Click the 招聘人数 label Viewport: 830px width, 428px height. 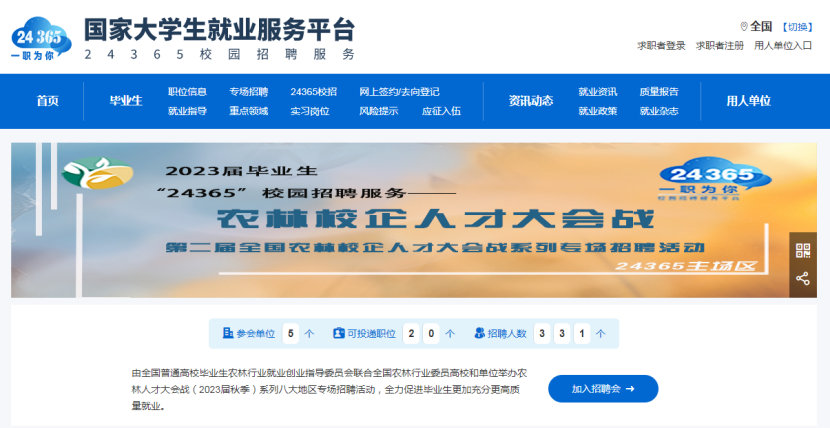[x=507, y=334]
